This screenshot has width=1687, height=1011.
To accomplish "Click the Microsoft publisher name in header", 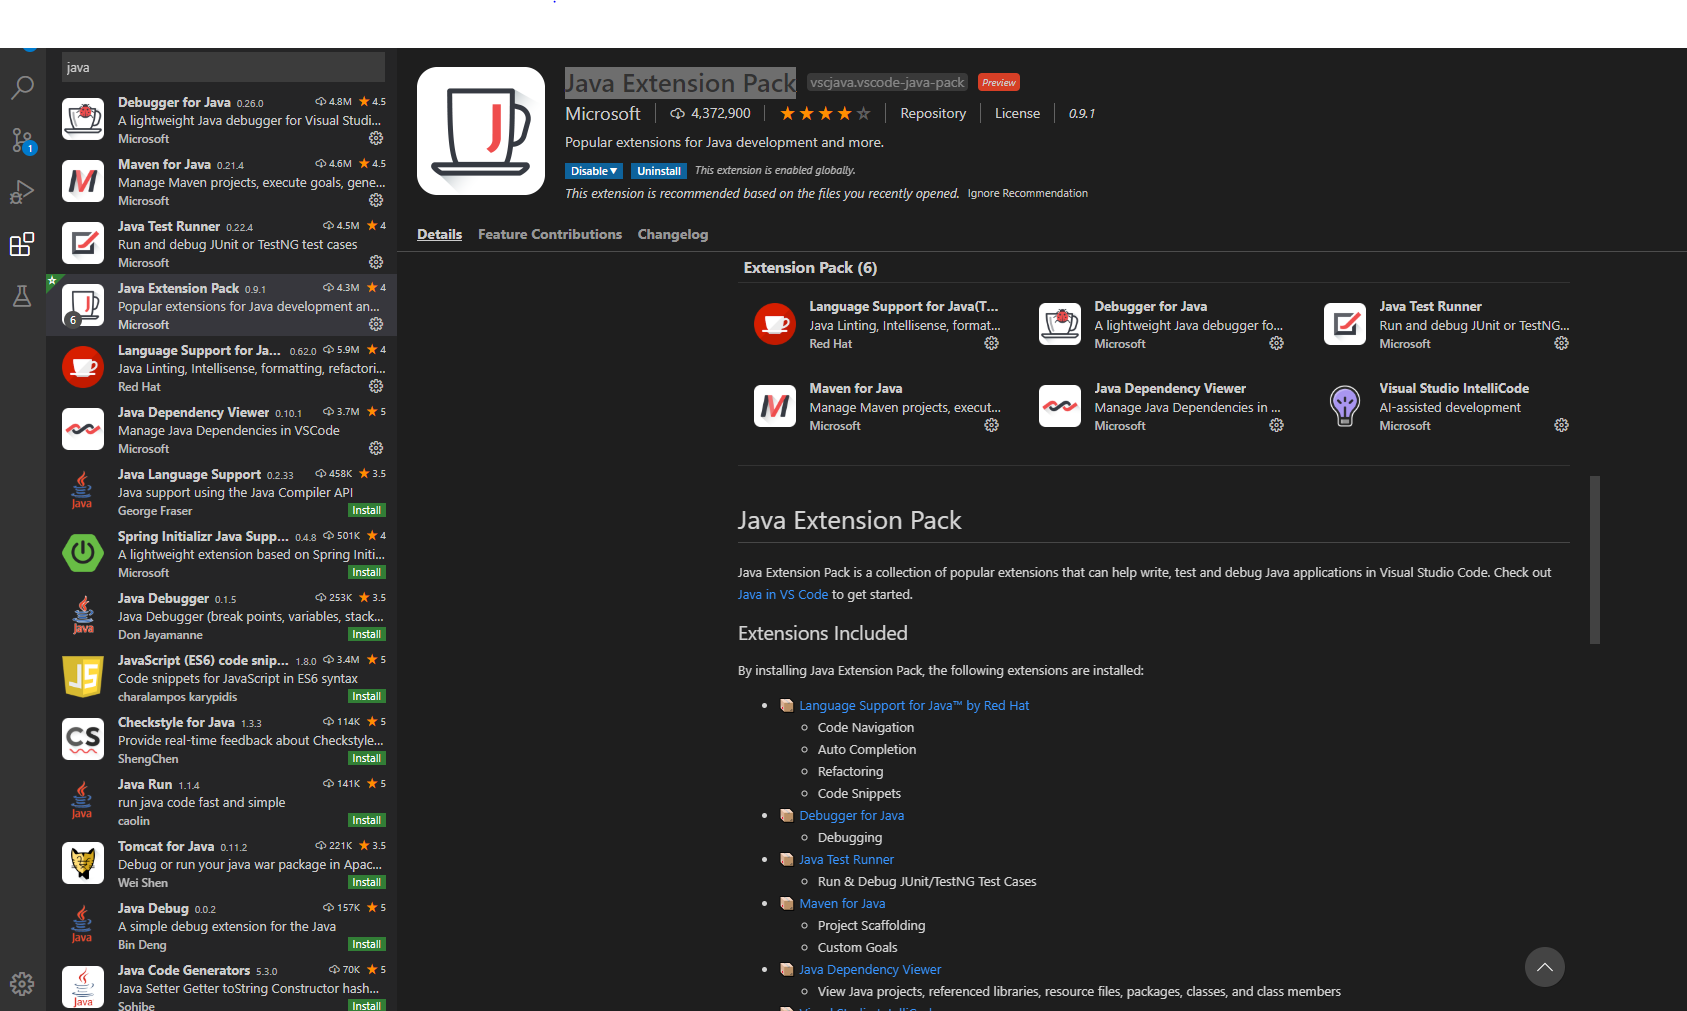I will 603,113.
